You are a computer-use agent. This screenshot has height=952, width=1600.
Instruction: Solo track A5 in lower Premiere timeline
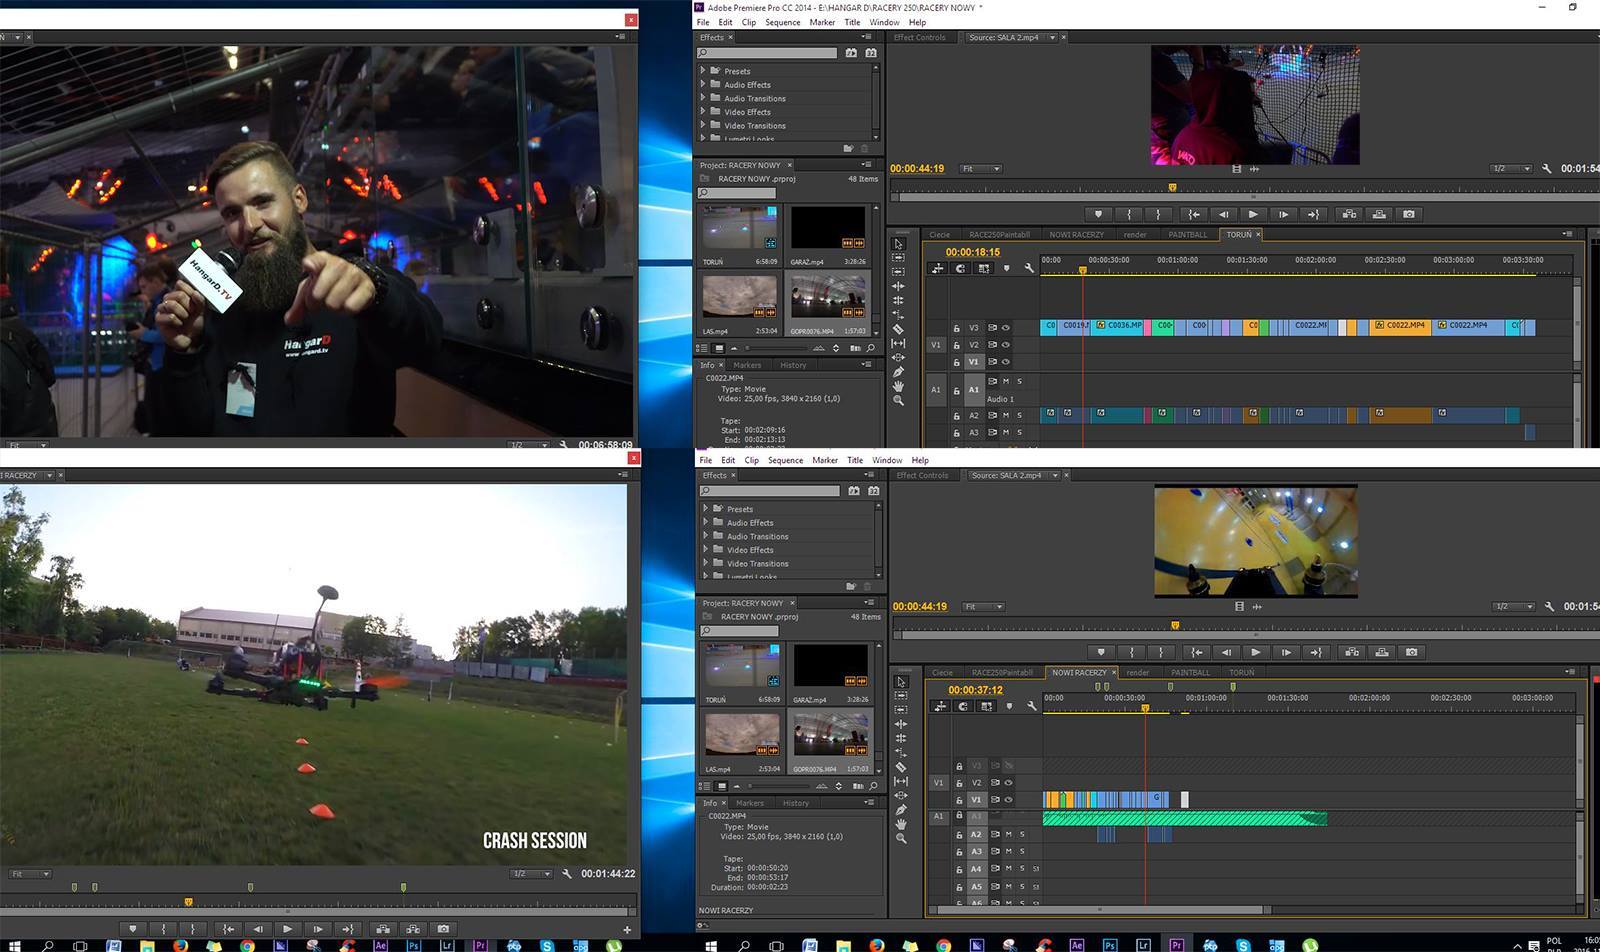(x=1022, y=886)
